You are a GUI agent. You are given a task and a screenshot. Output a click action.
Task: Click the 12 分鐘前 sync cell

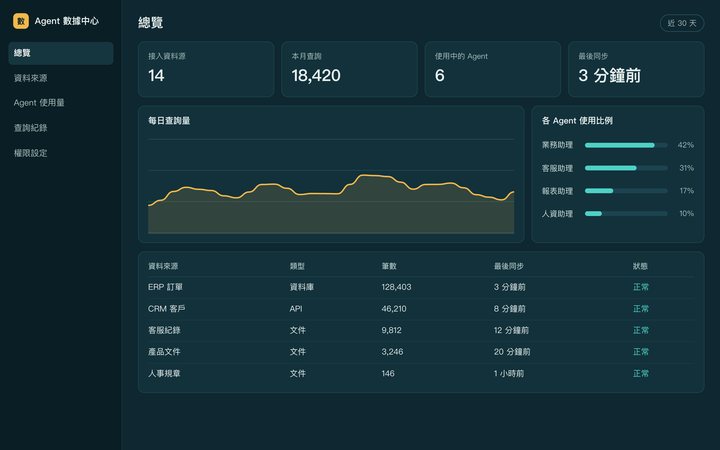[x=512, y=330]
